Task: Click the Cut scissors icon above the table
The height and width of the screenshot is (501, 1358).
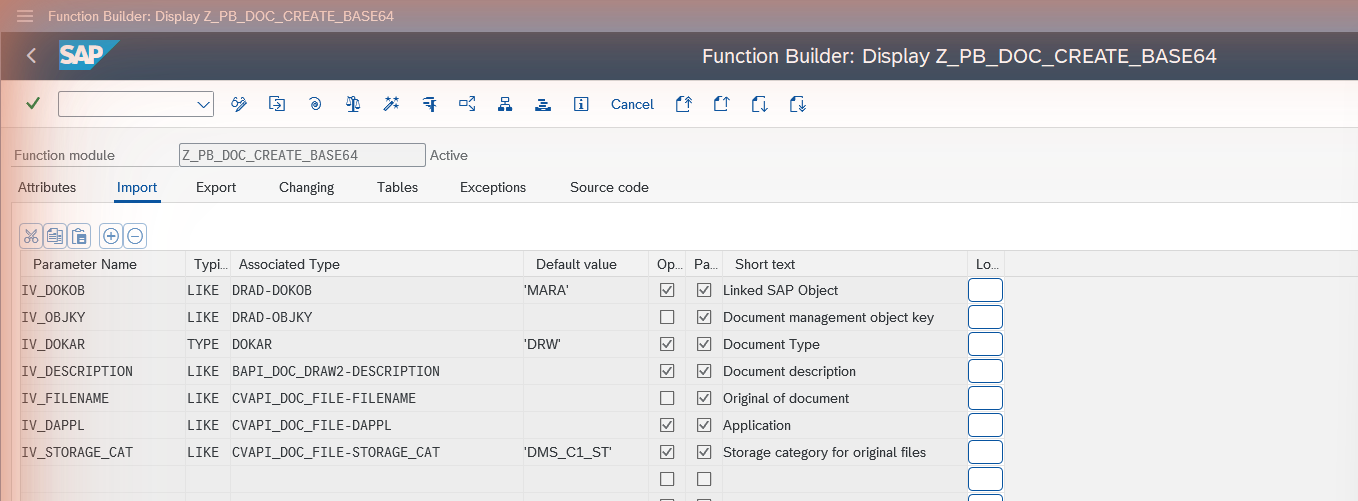Action: (x=31, y=237)
